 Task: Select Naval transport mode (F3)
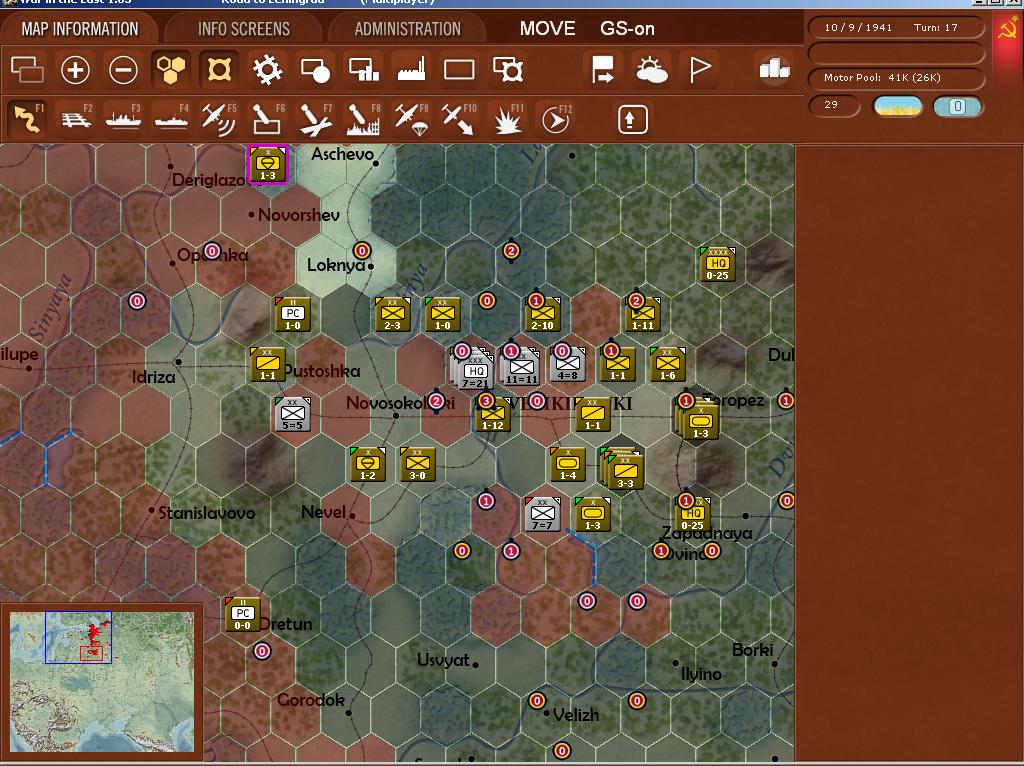pyautogui.click(x=124, y=119)
